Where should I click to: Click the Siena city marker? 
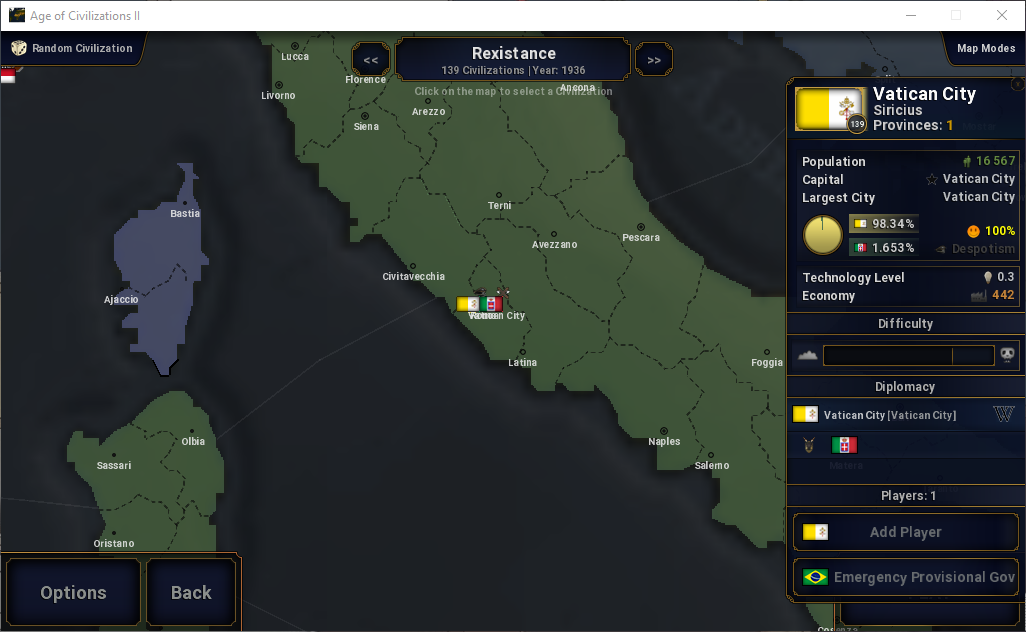pyautogui.click(x=364, y=116)
